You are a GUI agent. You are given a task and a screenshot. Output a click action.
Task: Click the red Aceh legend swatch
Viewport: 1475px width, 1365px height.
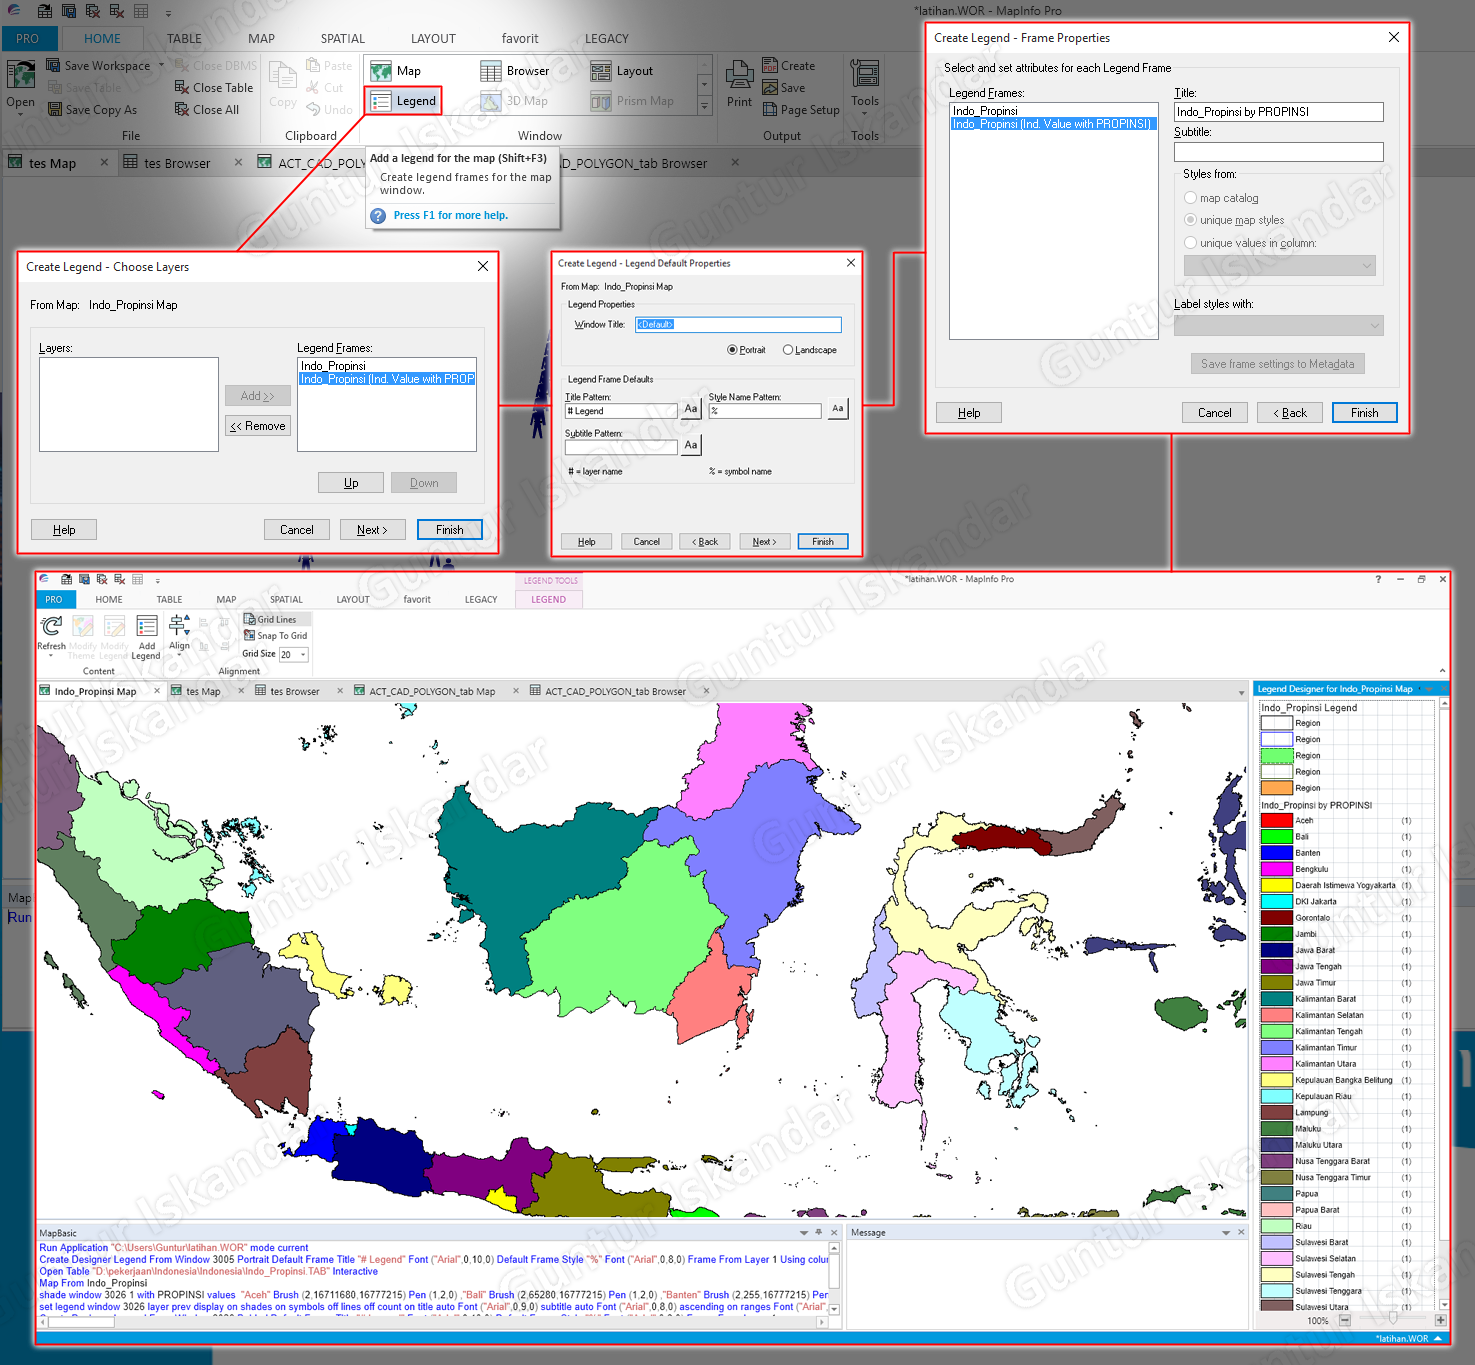tap(1277, 821)
